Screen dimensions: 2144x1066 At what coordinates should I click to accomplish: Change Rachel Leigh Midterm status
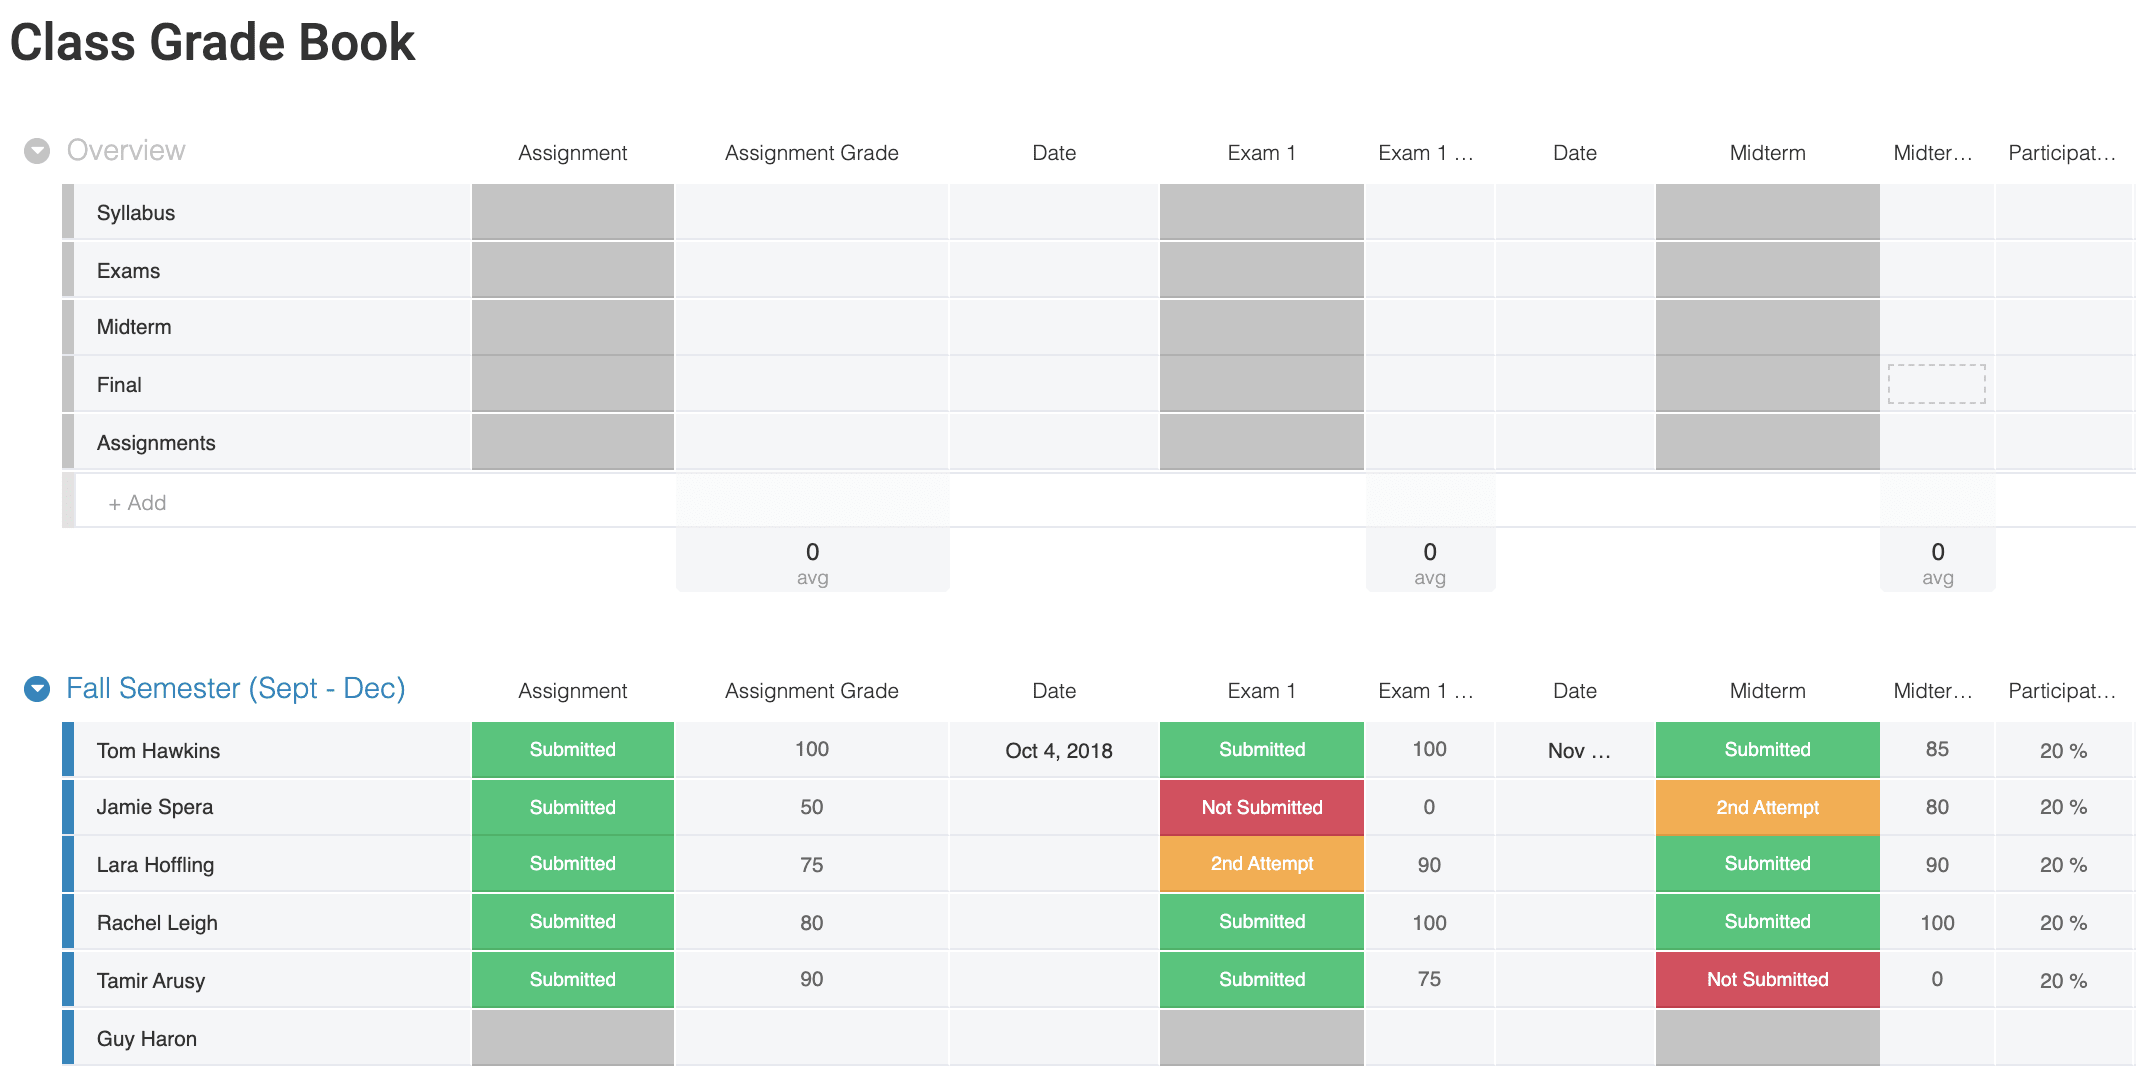pyautogui.click(x=1768, y=922)
